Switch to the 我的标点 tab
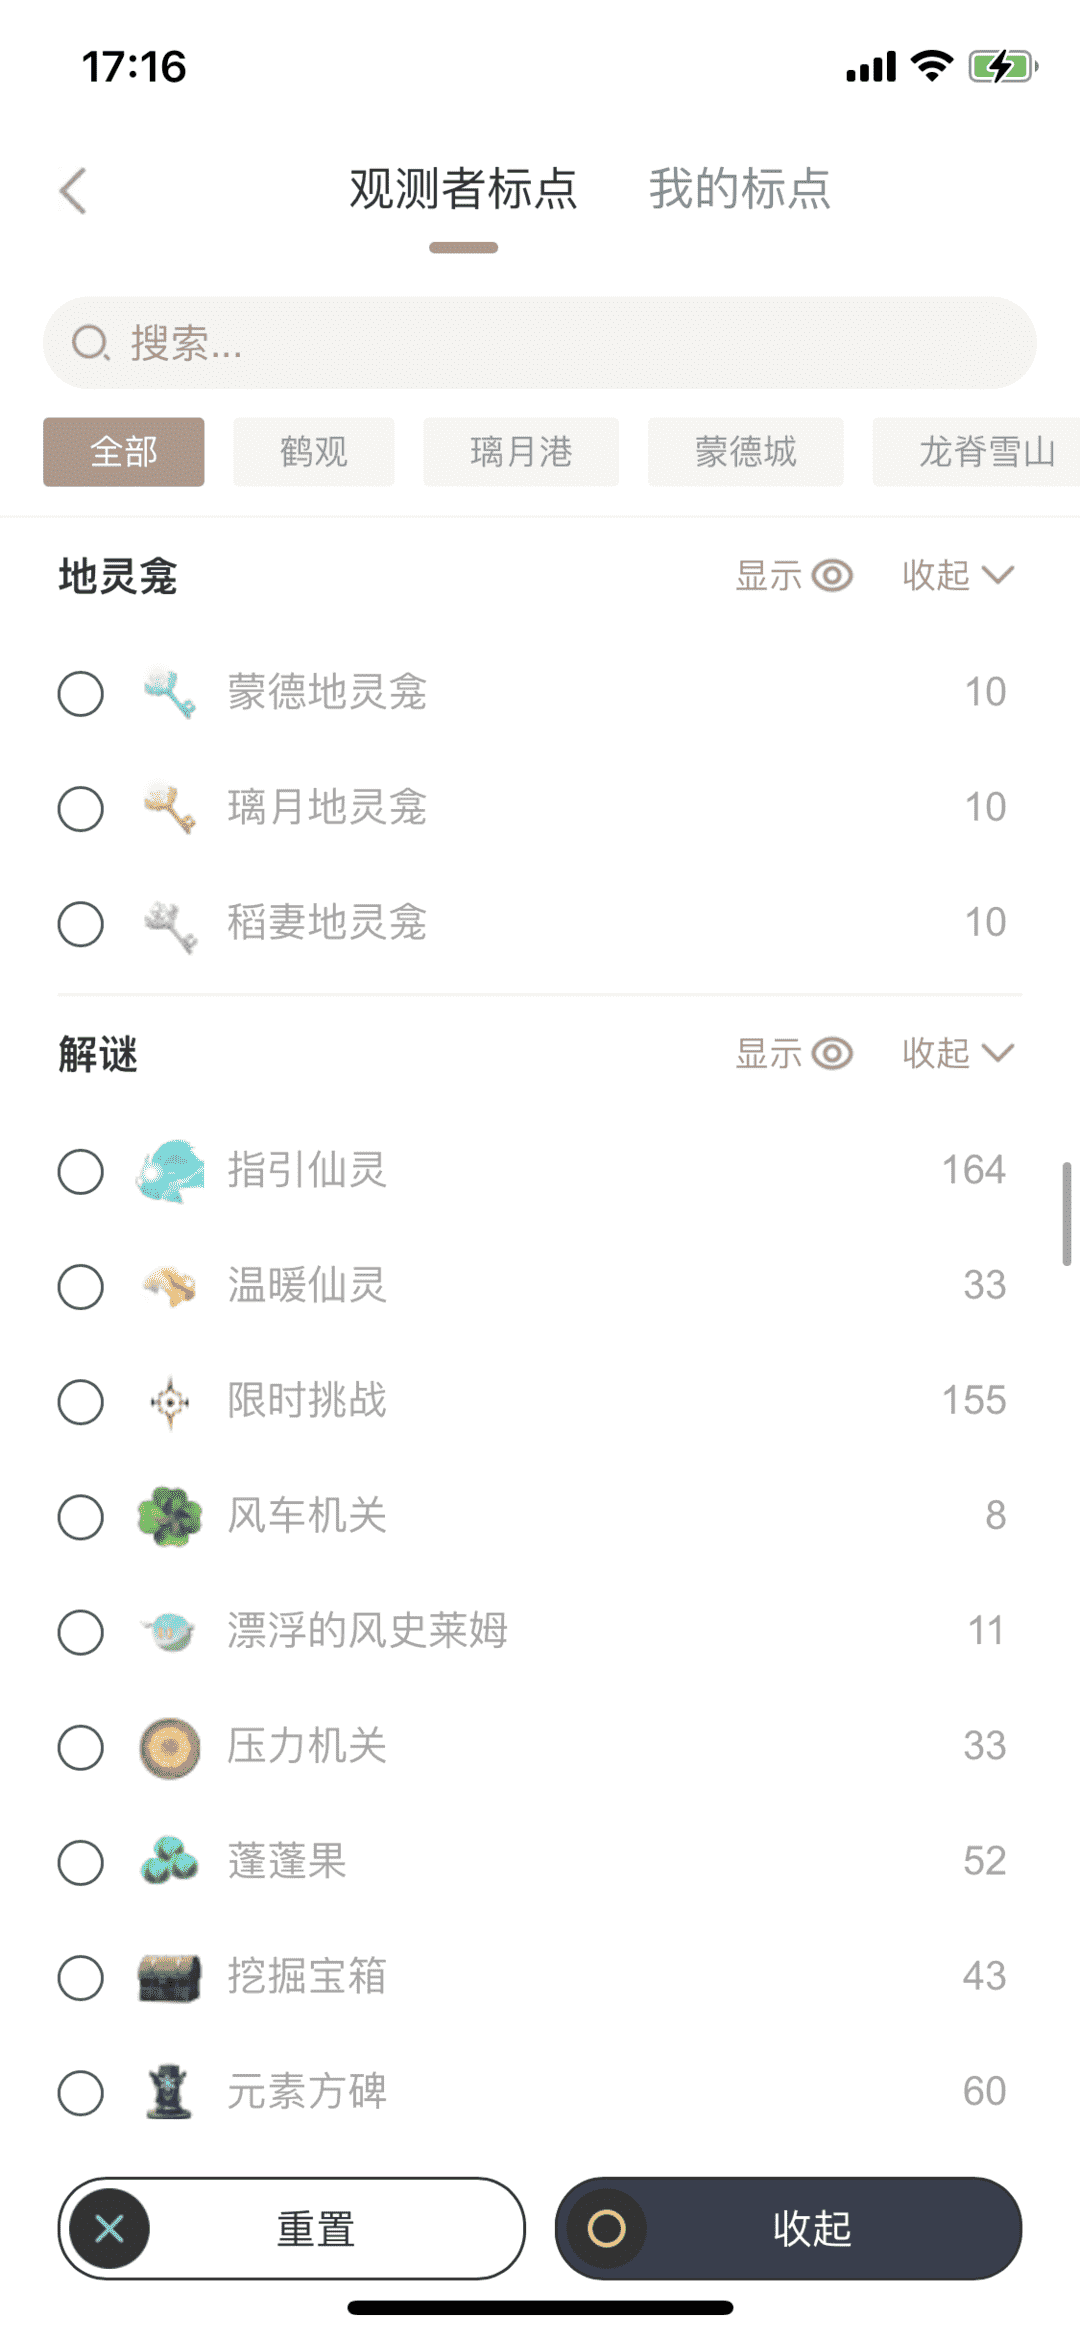The width and height of the screenshot is (1080, 2338). (739, 190)
